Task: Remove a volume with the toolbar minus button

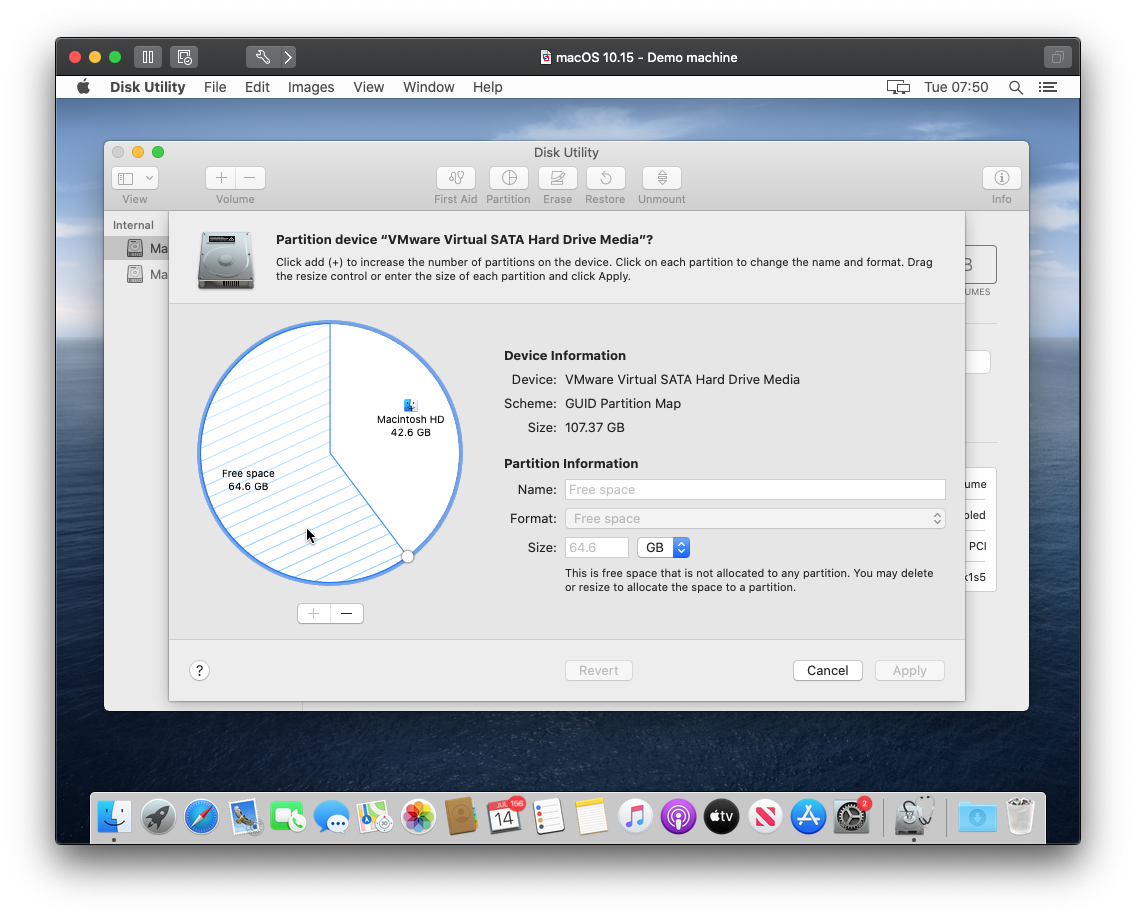Action: pyautogui.click(x=250, y=178)
